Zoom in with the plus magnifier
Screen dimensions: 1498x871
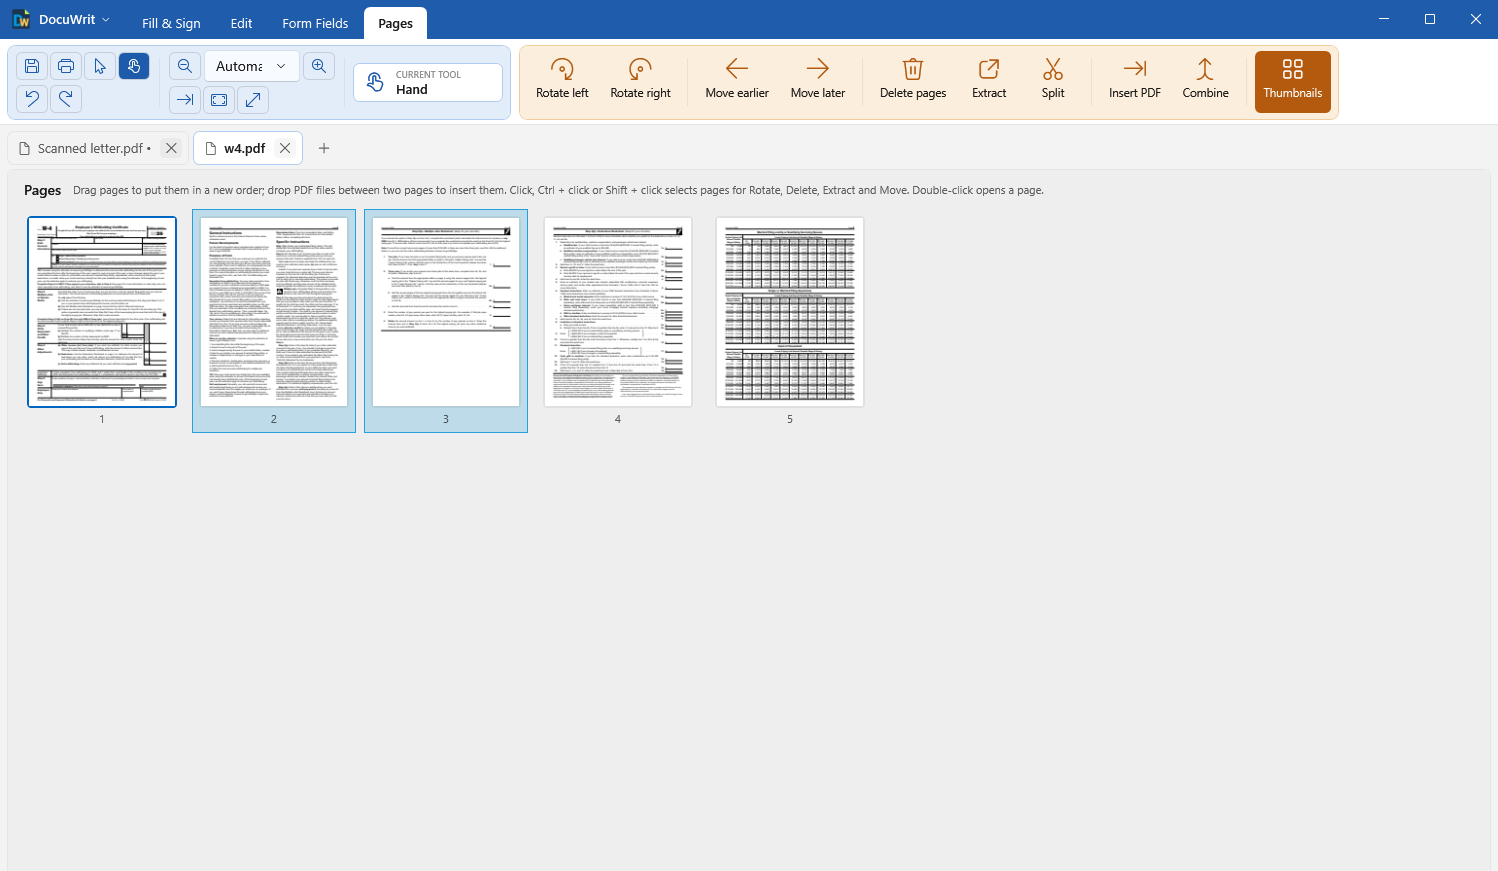(319, 66)
